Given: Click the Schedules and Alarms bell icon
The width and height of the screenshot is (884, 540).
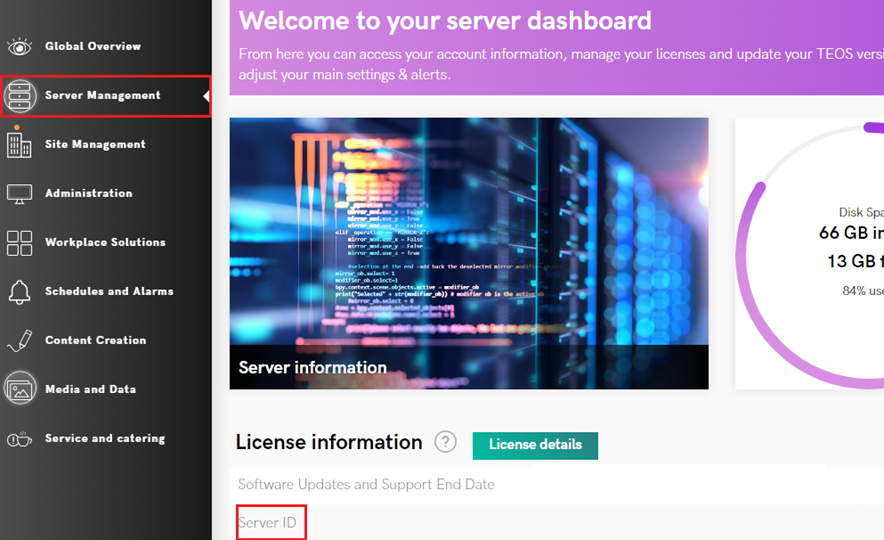Looking at the screenshot, I should point(20,291).
